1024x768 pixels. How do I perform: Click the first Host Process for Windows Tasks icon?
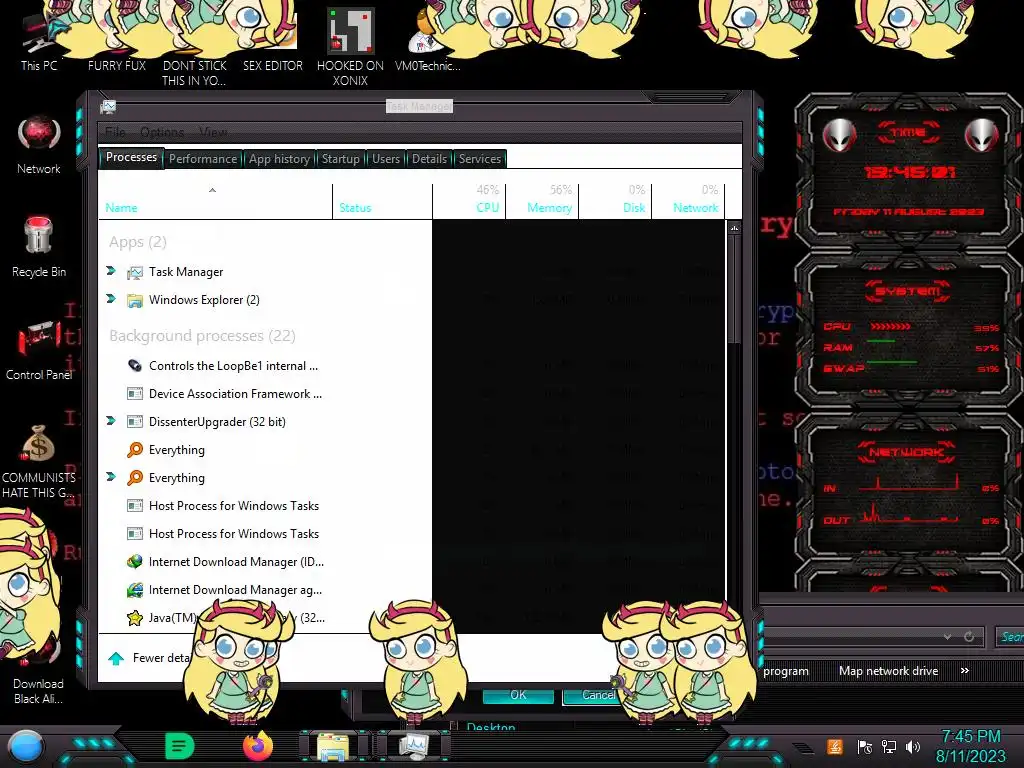click(135, 506)
